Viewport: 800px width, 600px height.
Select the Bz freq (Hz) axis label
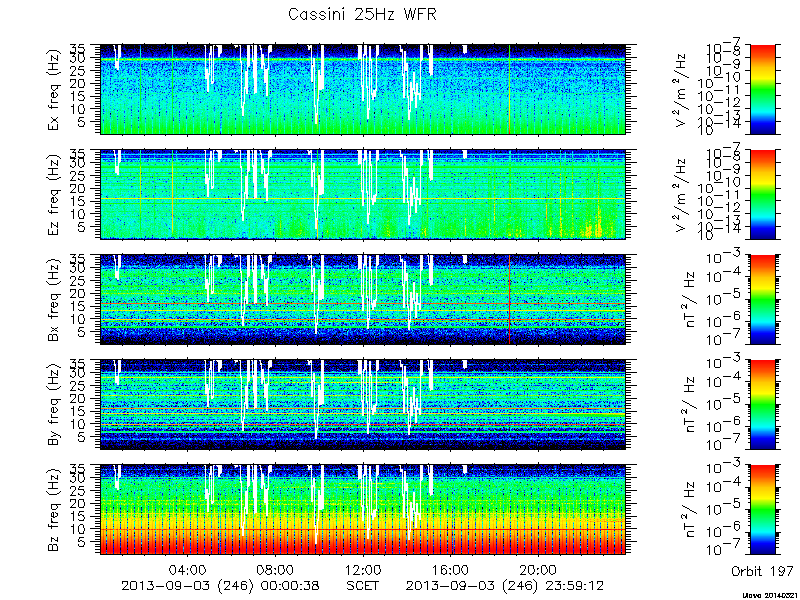coord(55,510)
